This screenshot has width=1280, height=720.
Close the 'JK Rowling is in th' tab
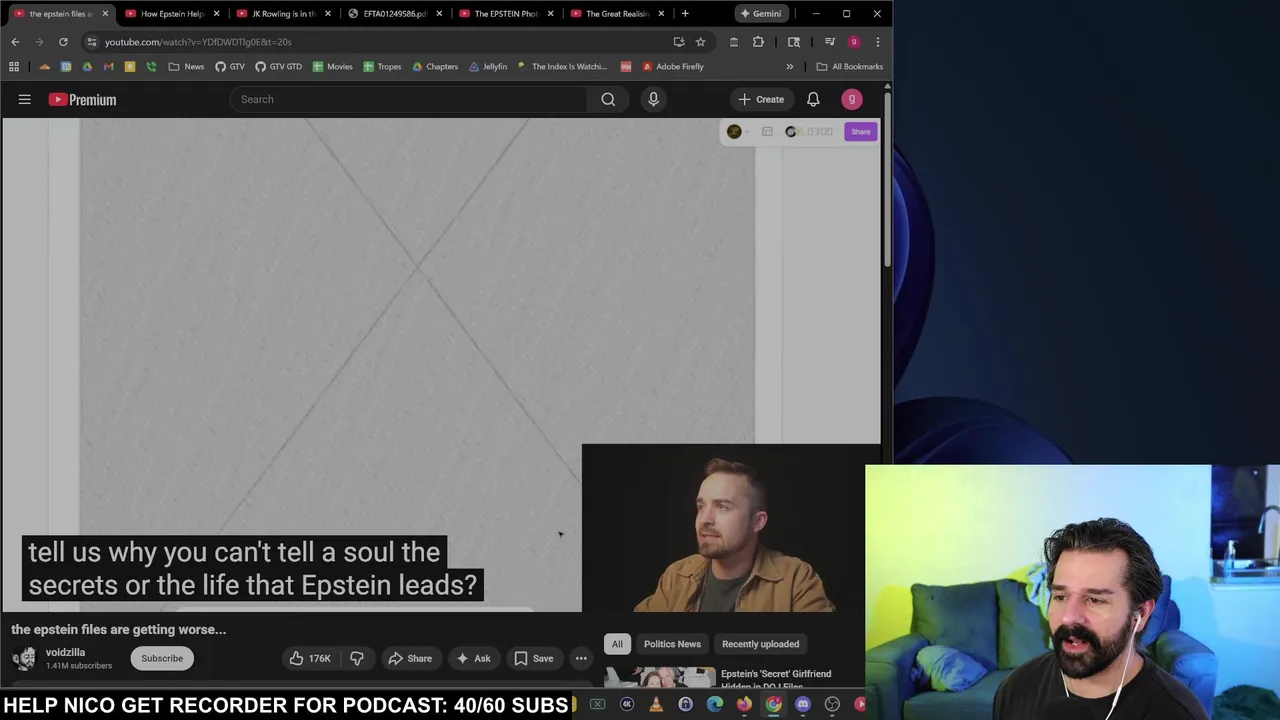[x=327, y=14]
